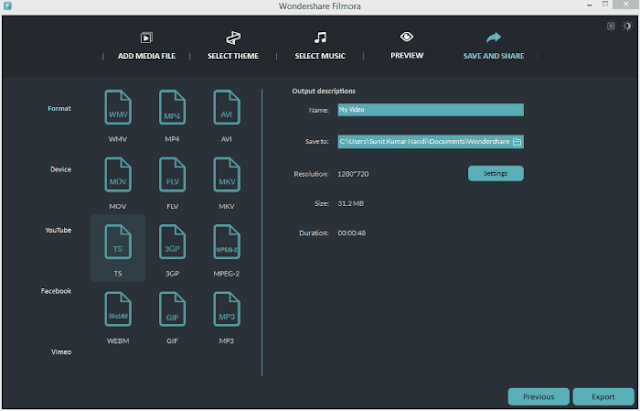The height and width of the screenshot is (411, 640).
Task: Switch to the Preview step
Action: [x=407, y=46]
